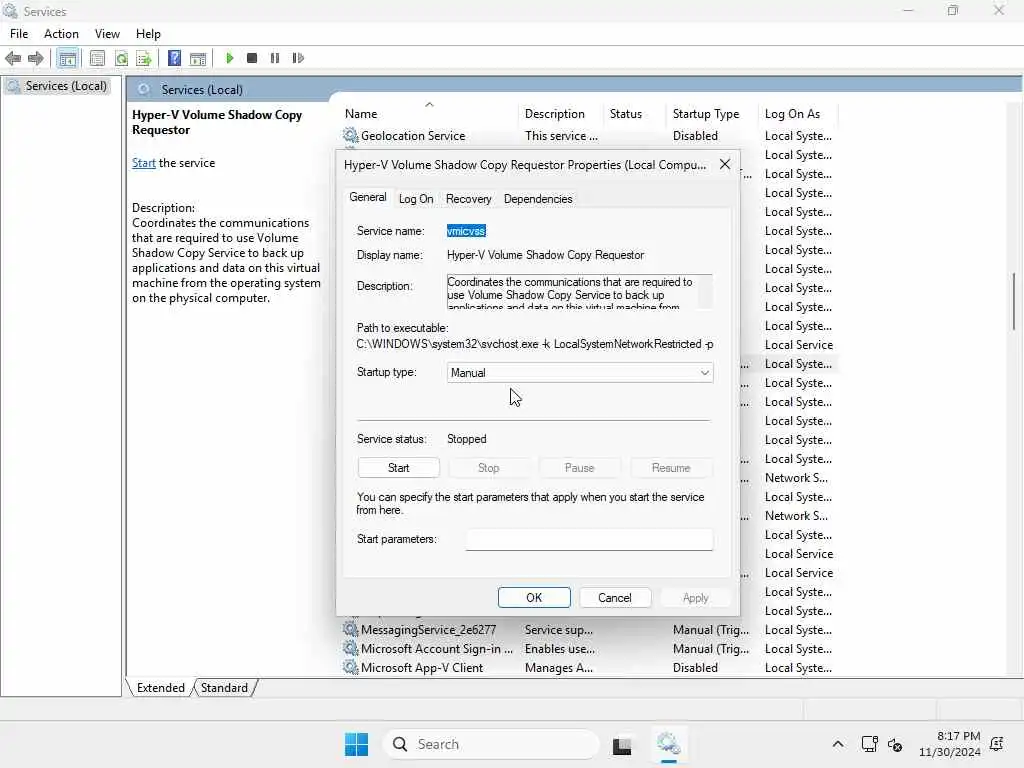
Task: Click the Restart Service toolbar icon
Action: click(298, 58)
